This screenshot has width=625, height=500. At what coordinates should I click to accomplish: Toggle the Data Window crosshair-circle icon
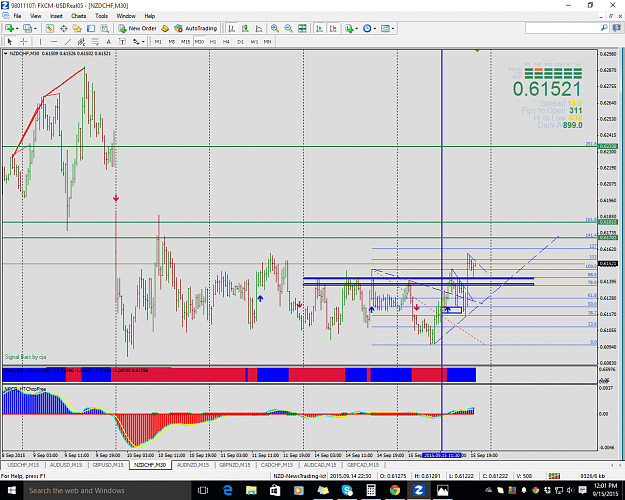pos(63,28)
